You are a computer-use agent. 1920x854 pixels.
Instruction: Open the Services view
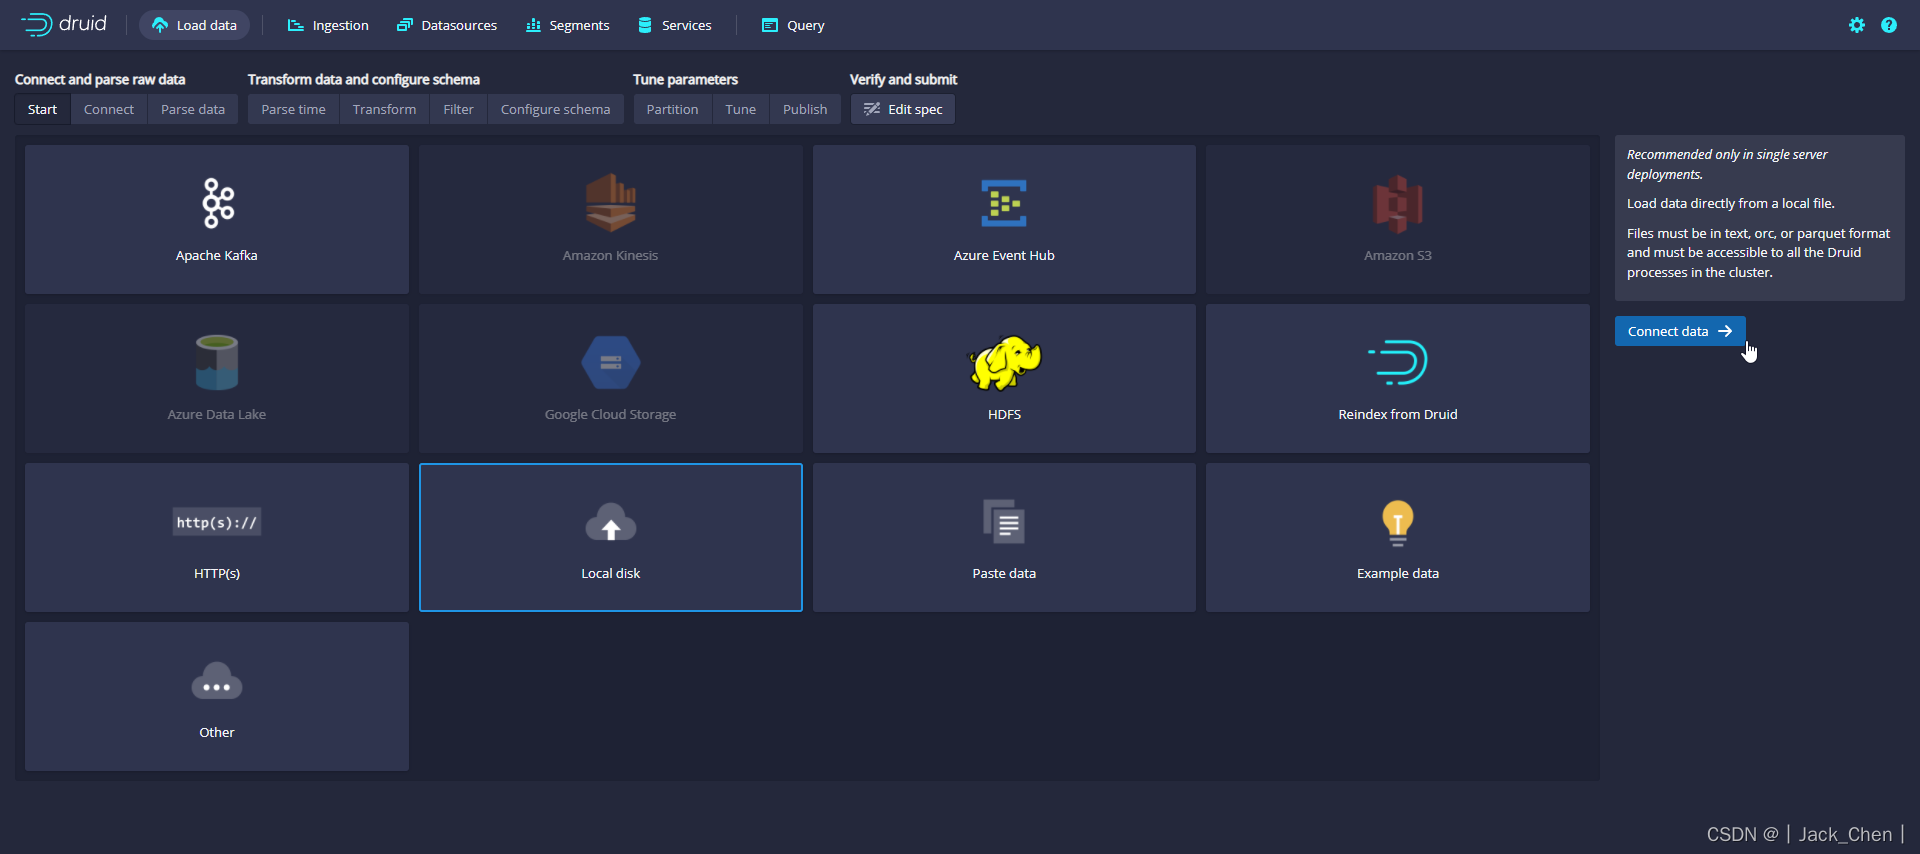(675, 25)
